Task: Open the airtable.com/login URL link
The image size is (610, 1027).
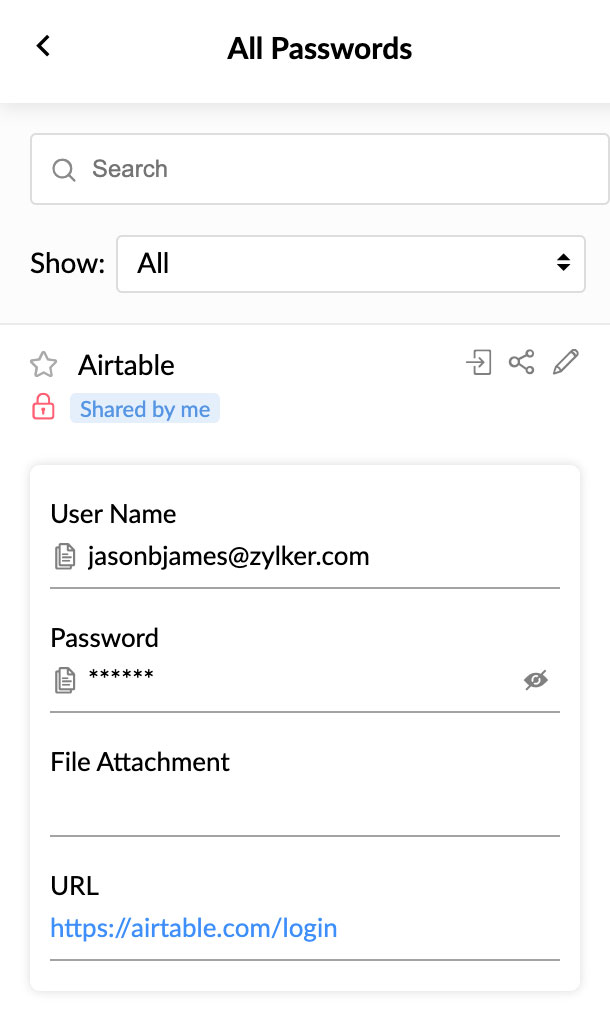Action: pos(193,928)
